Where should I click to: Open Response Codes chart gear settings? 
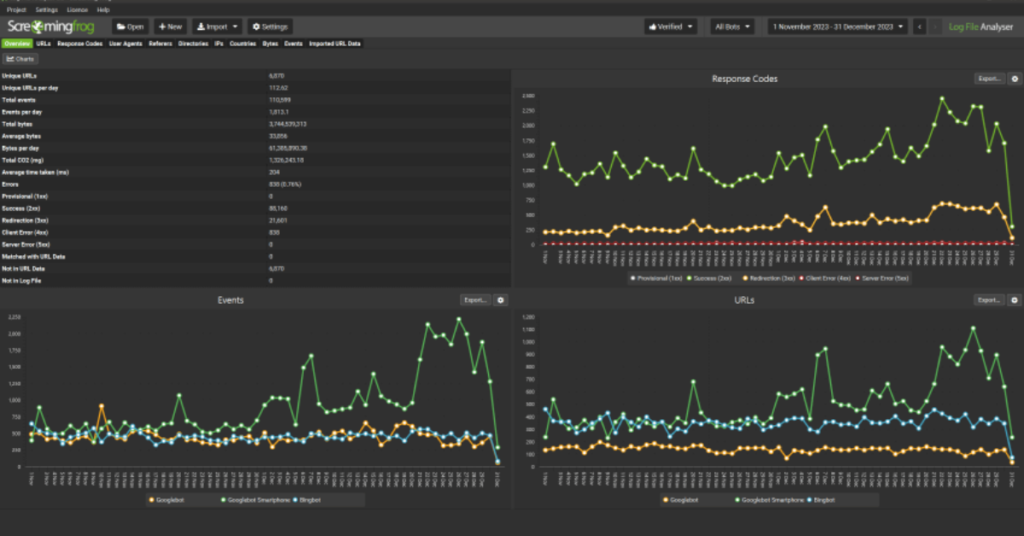tap(1014, 78)
